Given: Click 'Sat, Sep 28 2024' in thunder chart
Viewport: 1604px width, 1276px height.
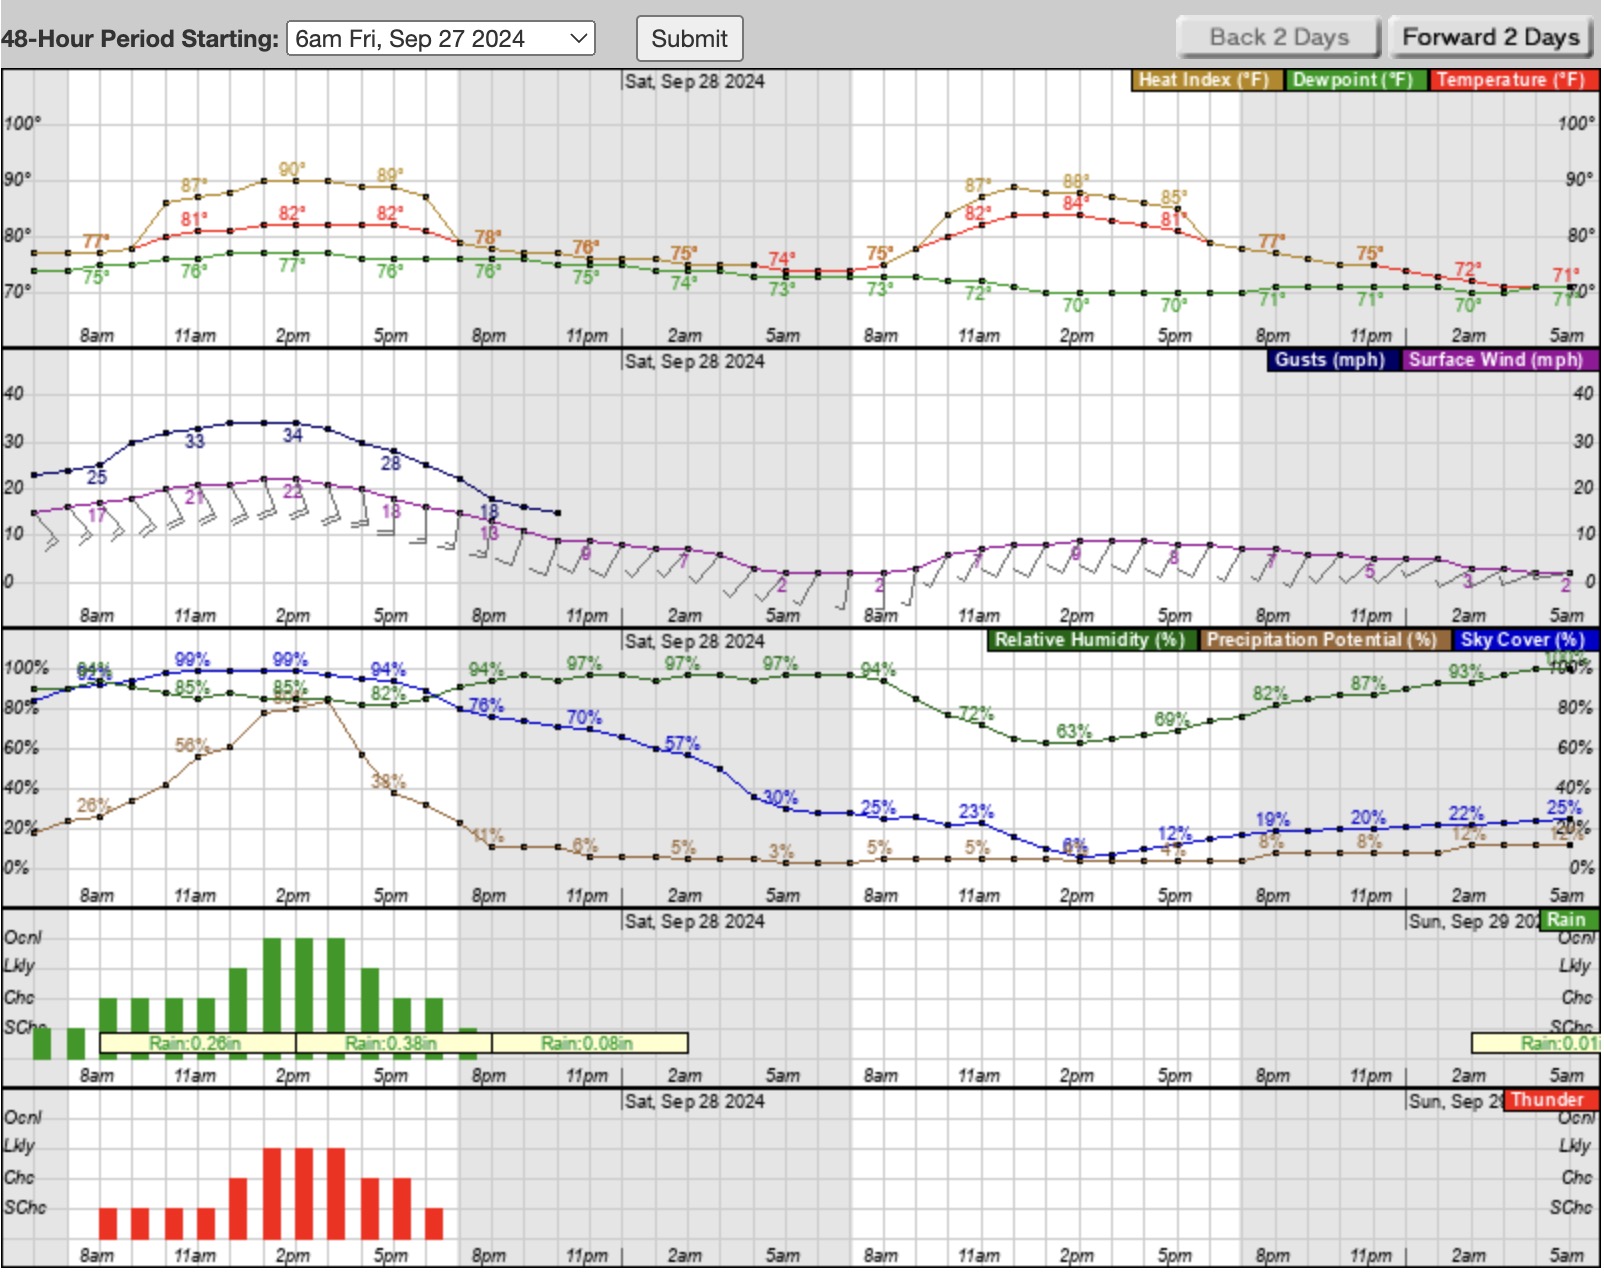Looking at the screenshot, I should (695, 1101).
